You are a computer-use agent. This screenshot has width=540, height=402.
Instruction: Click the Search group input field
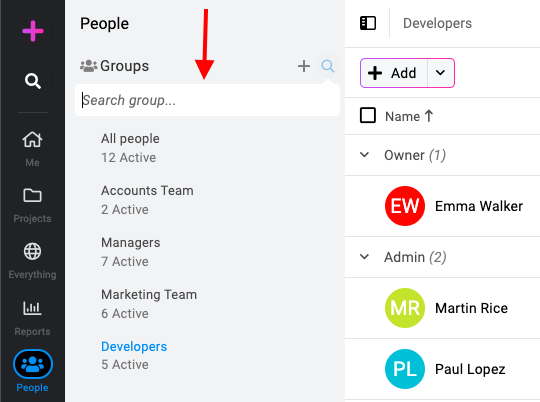pos(207,100)
